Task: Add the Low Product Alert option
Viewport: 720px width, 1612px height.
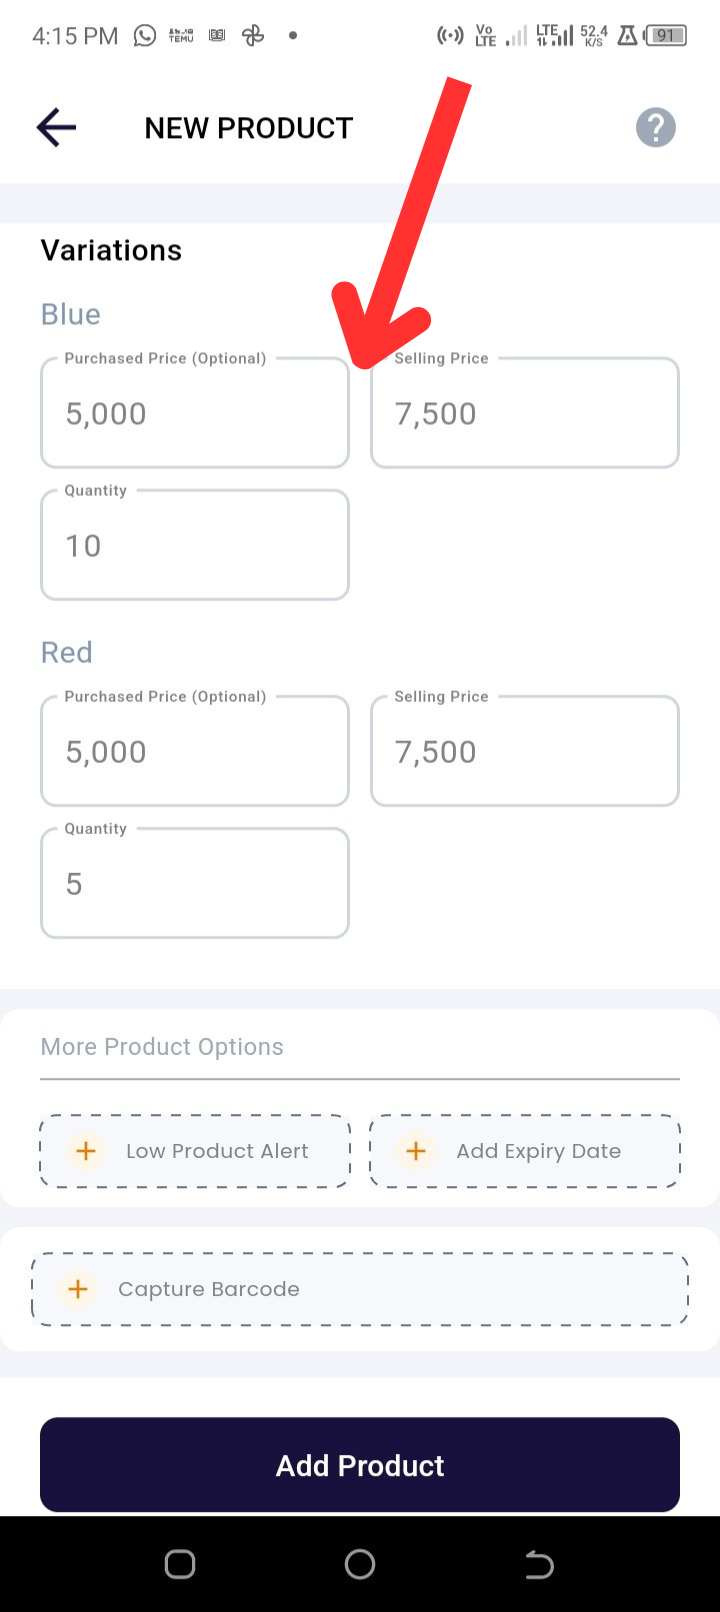Action: [x=195, y=1151]
